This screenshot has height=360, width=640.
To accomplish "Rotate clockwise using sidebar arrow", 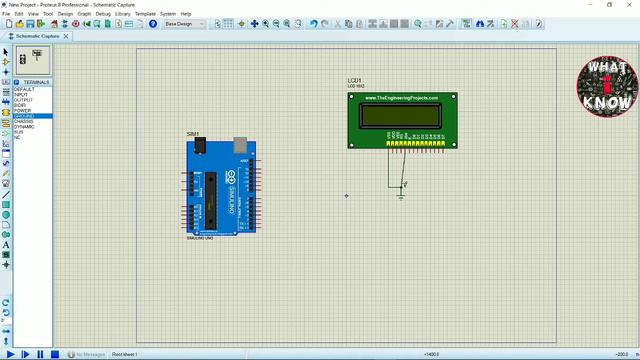I will tap(6, 303).
